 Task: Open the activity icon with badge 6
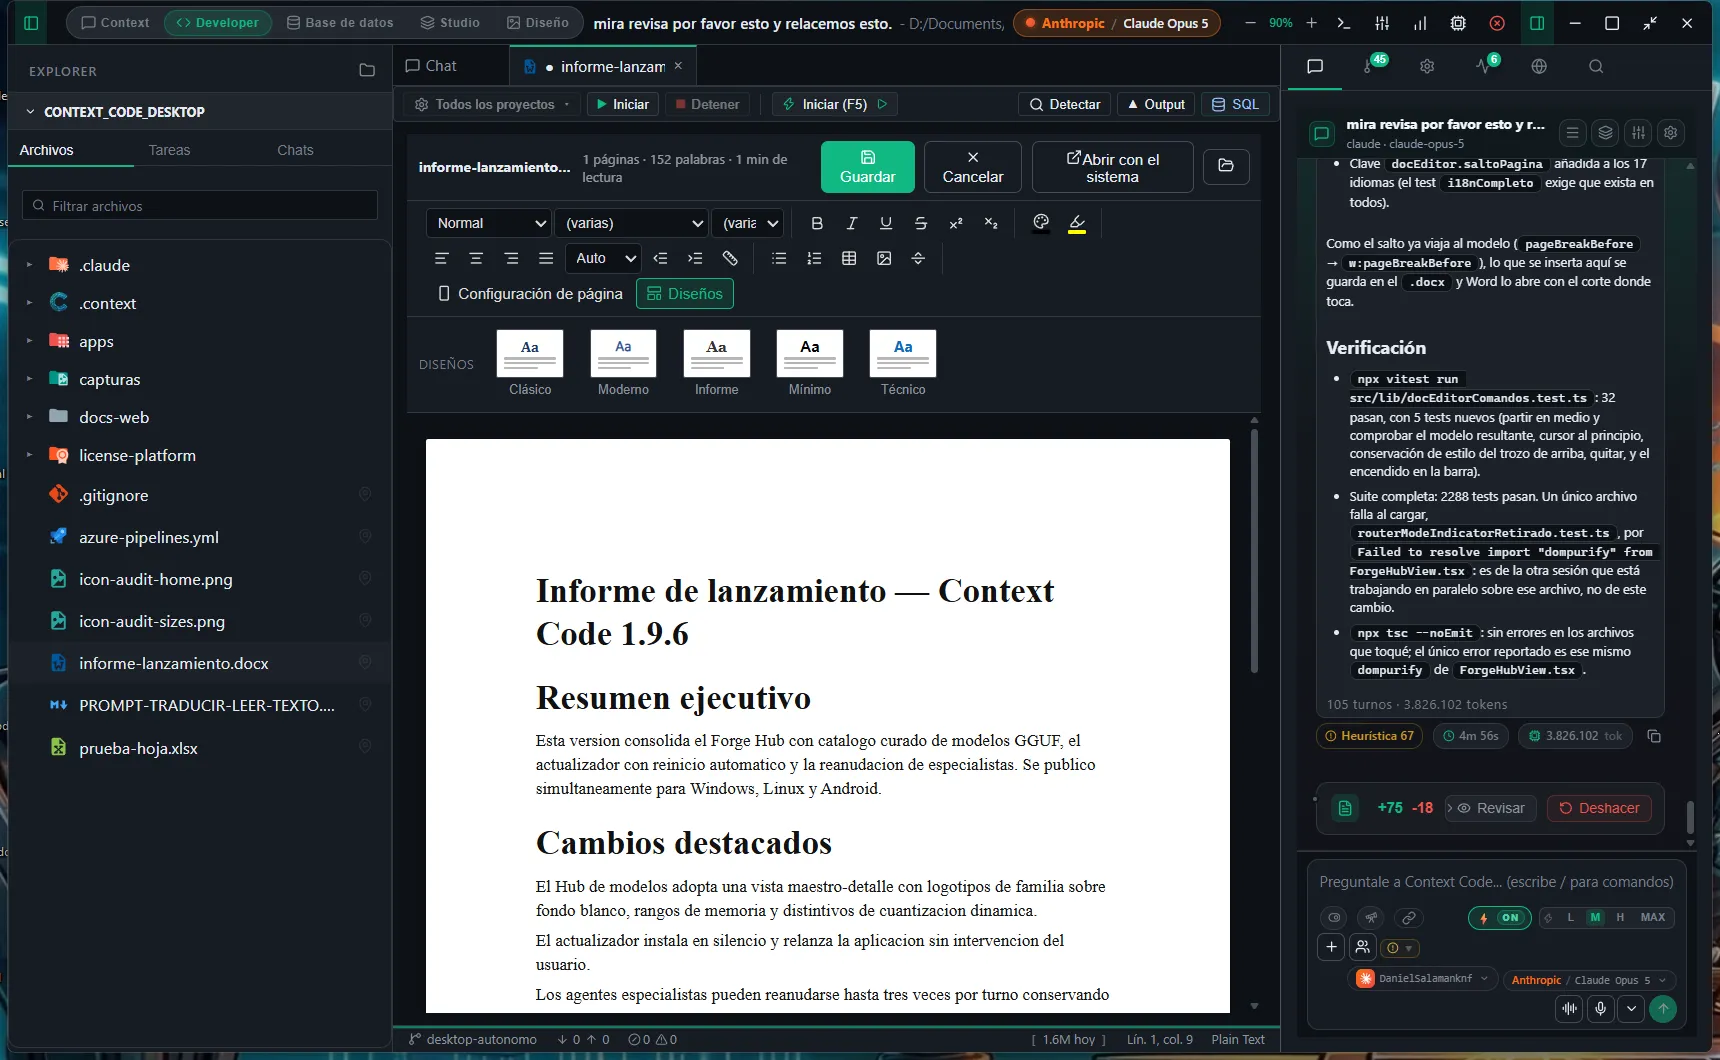point(1486,65)
